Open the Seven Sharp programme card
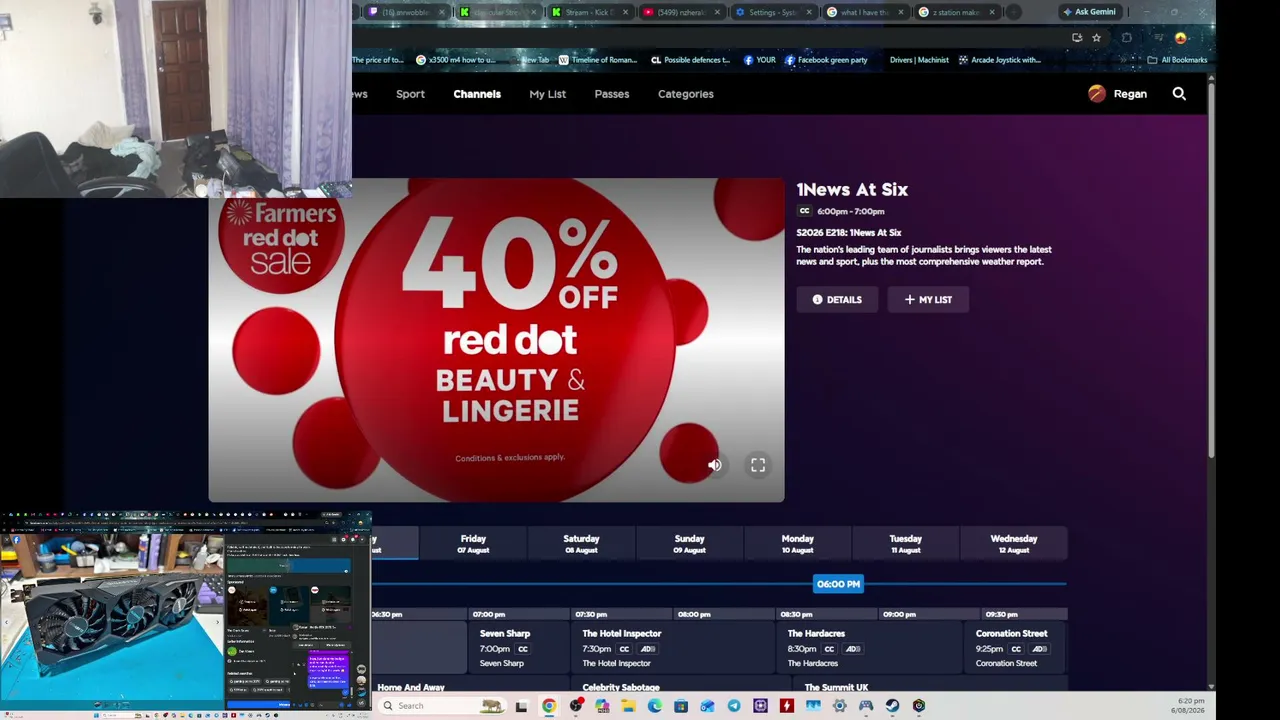This screenshot has width=1280, height=720. tap(519, 648)
